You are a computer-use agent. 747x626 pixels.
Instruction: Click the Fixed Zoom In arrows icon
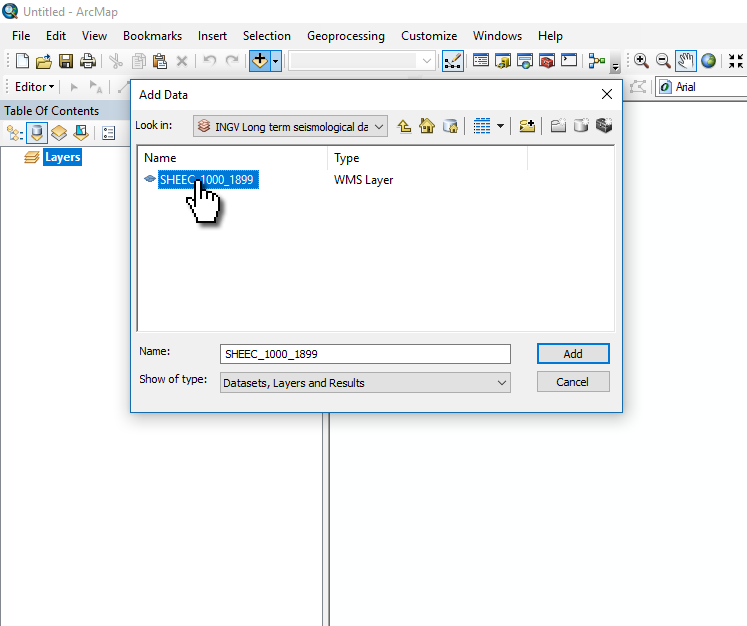736,61
